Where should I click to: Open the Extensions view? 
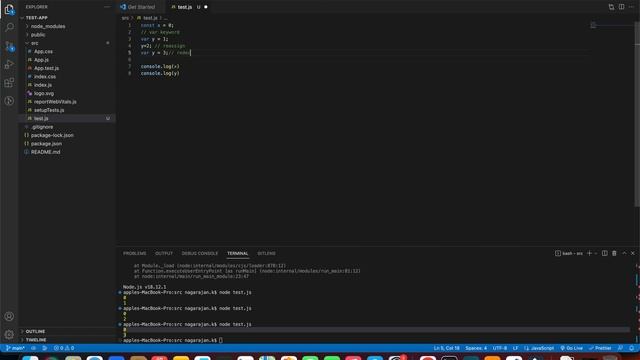9,83
